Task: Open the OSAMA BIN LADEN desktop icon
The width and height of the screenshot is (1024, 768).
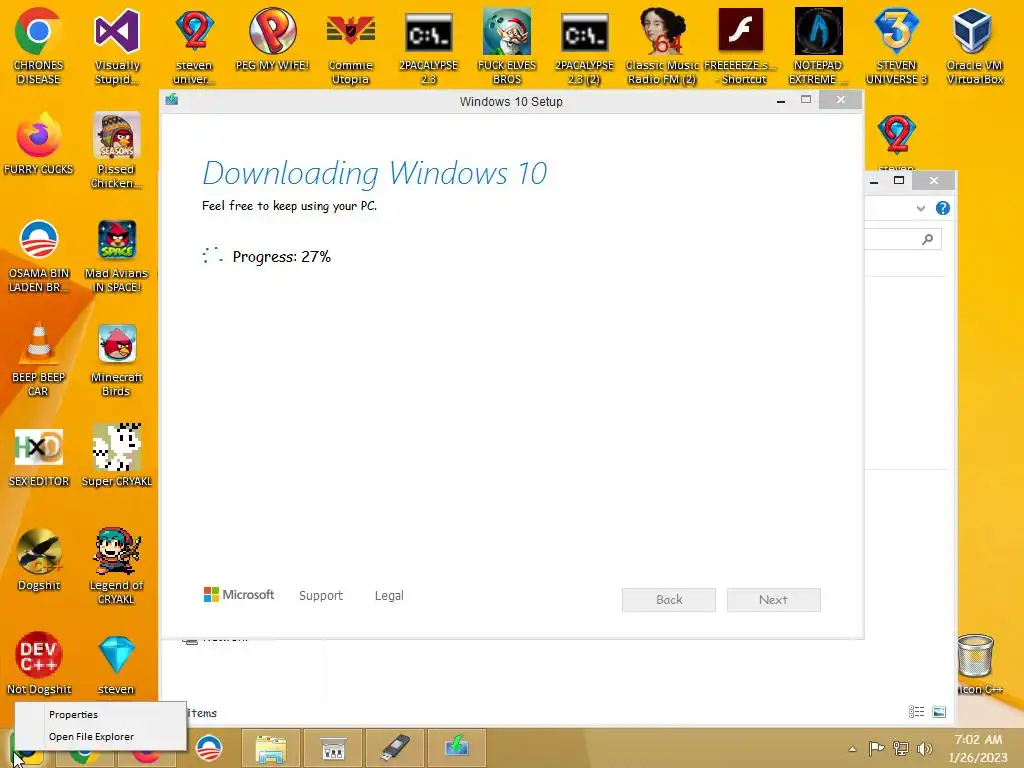Action: tap(38, 255)
